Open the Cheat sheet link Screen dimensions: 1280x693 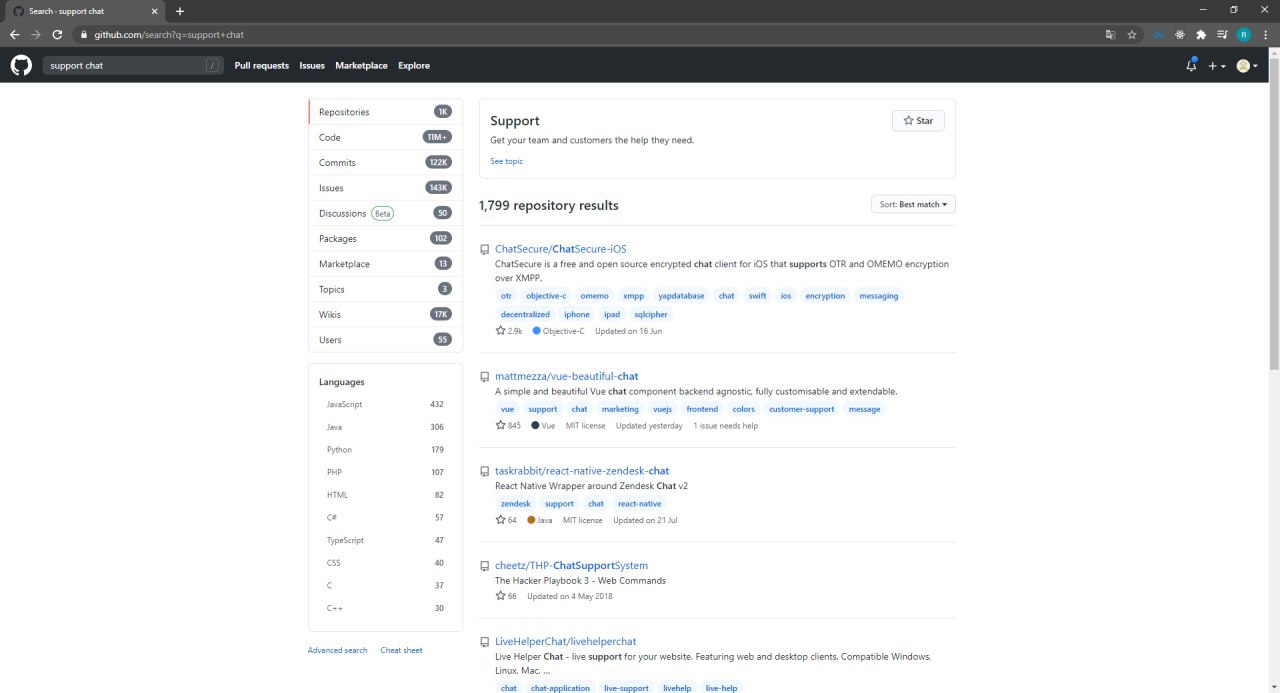click(401, 650)
